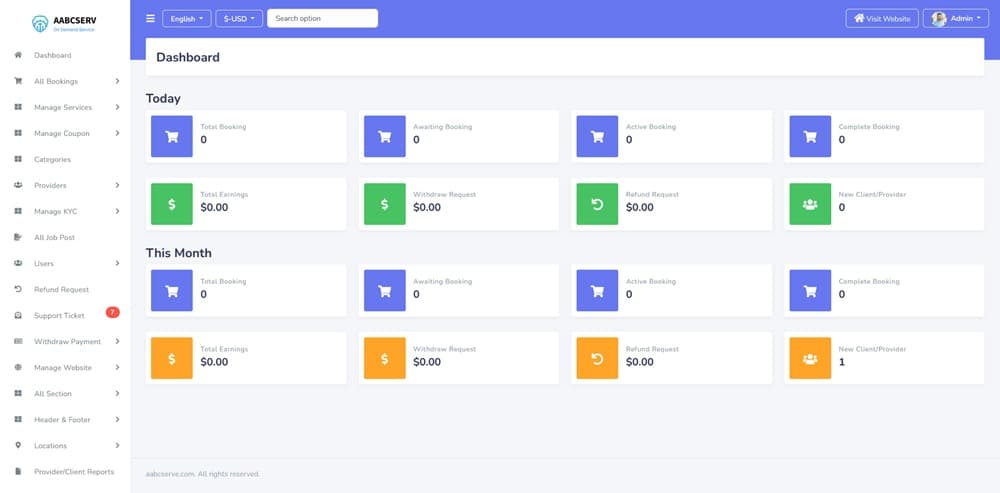
Task: Click the Support Ticket notification badge
Action: click(x=112, y=312)
